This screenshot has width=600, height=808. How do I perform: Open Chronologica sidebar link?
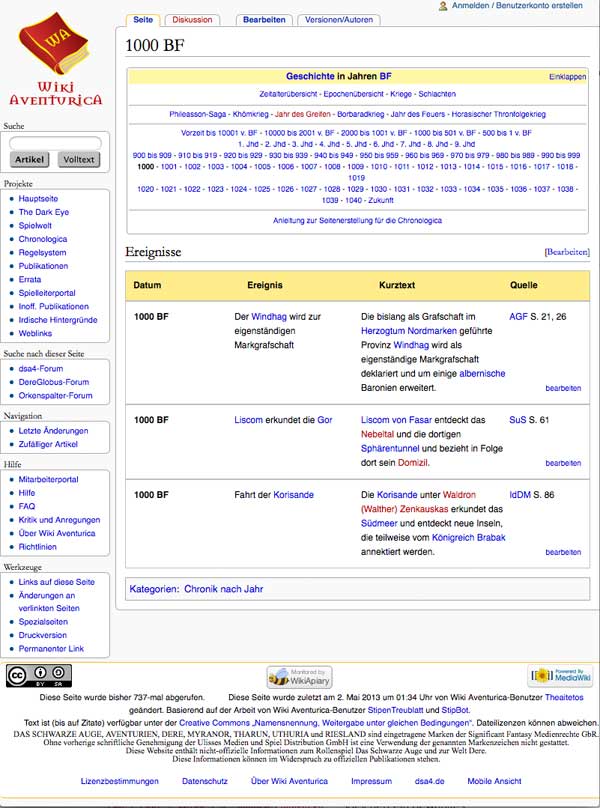point(43,239)
